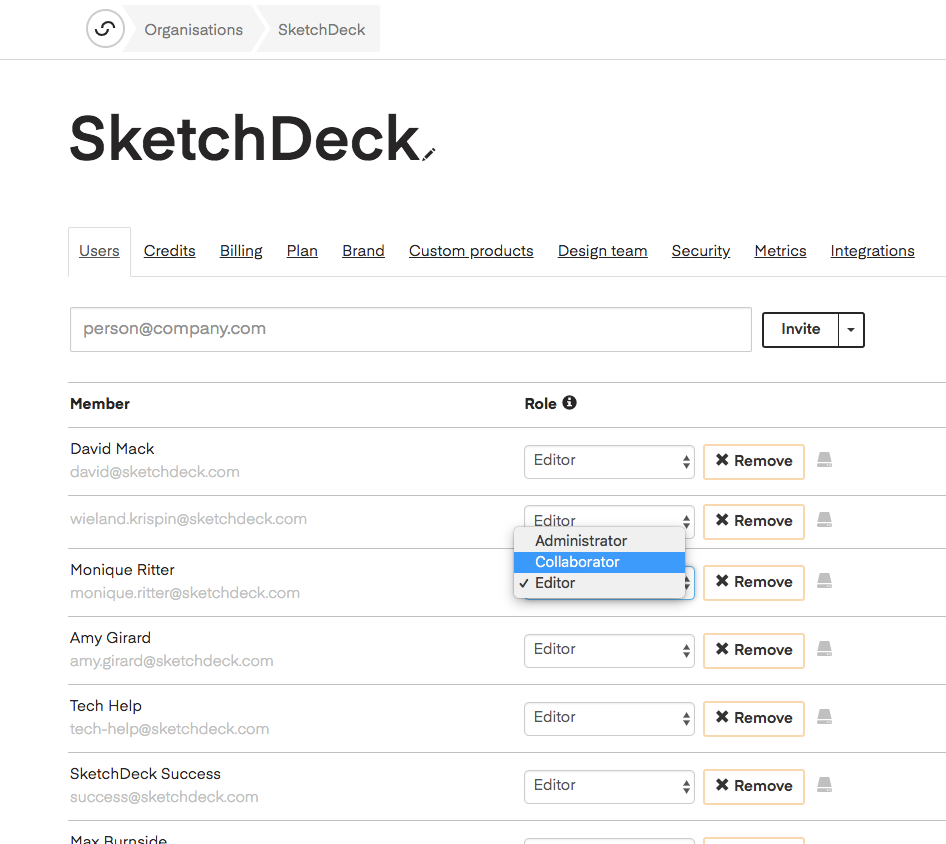
Task: Click the email david@sketchdeck.com
Action: 154,472
